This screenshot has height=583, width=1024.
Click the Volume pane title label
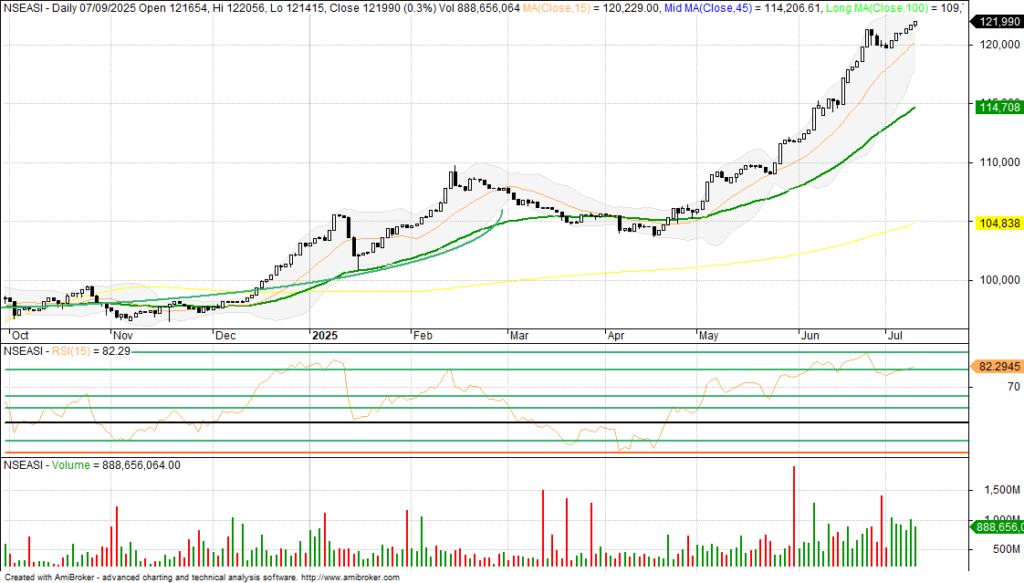[x=70, y=465]
